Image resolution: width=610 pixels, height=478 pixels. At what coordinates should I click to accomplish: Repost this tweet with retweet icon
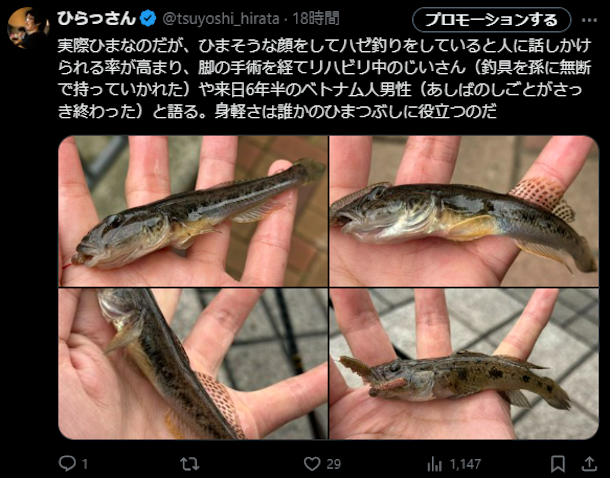[x=190, y=464]
